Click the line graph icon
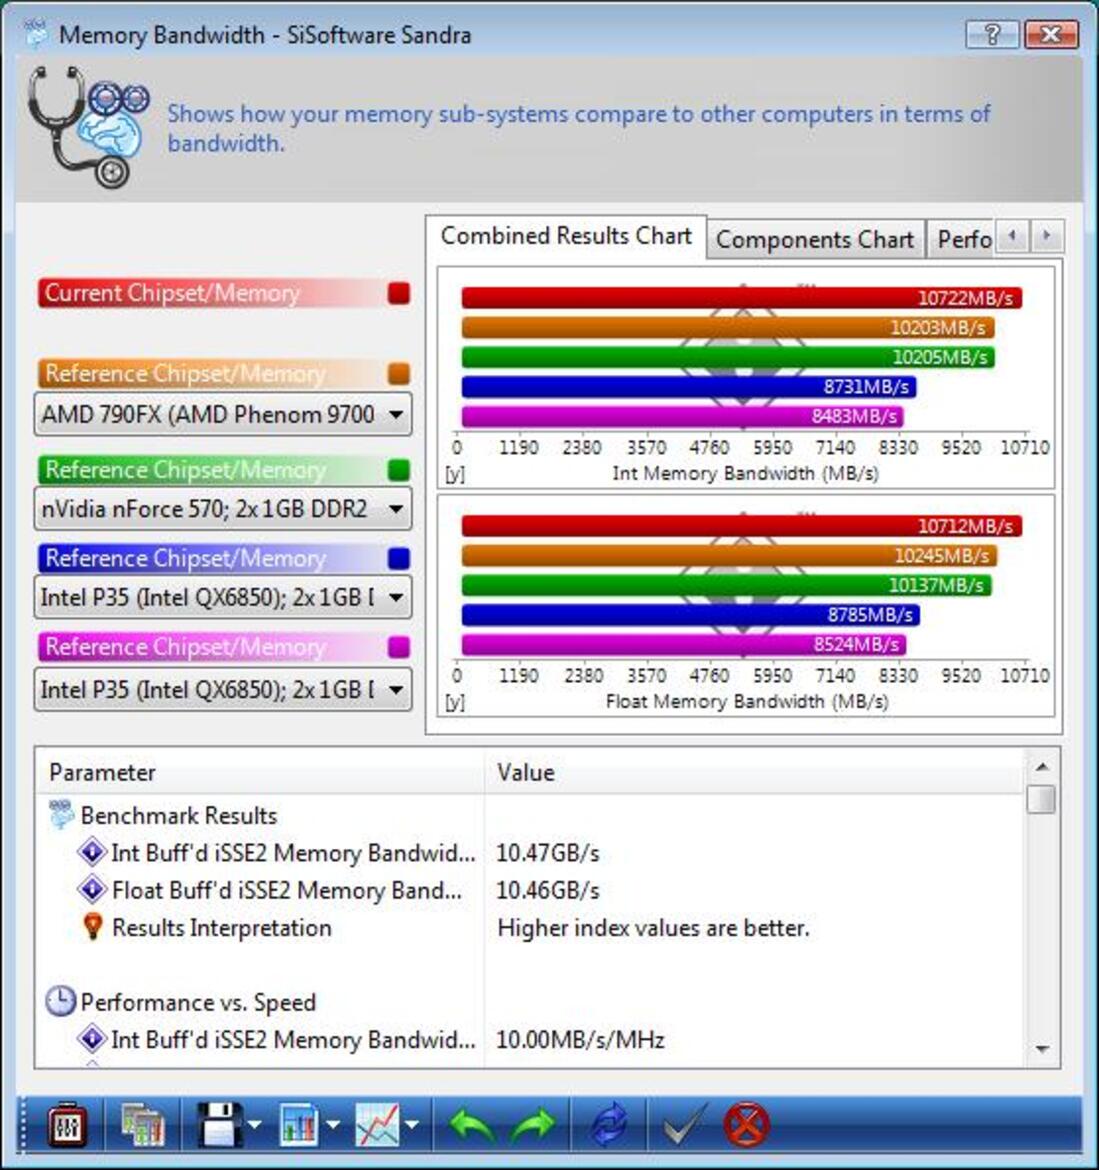The height and width of the screenshot is (1170, 1099). 378,1124
